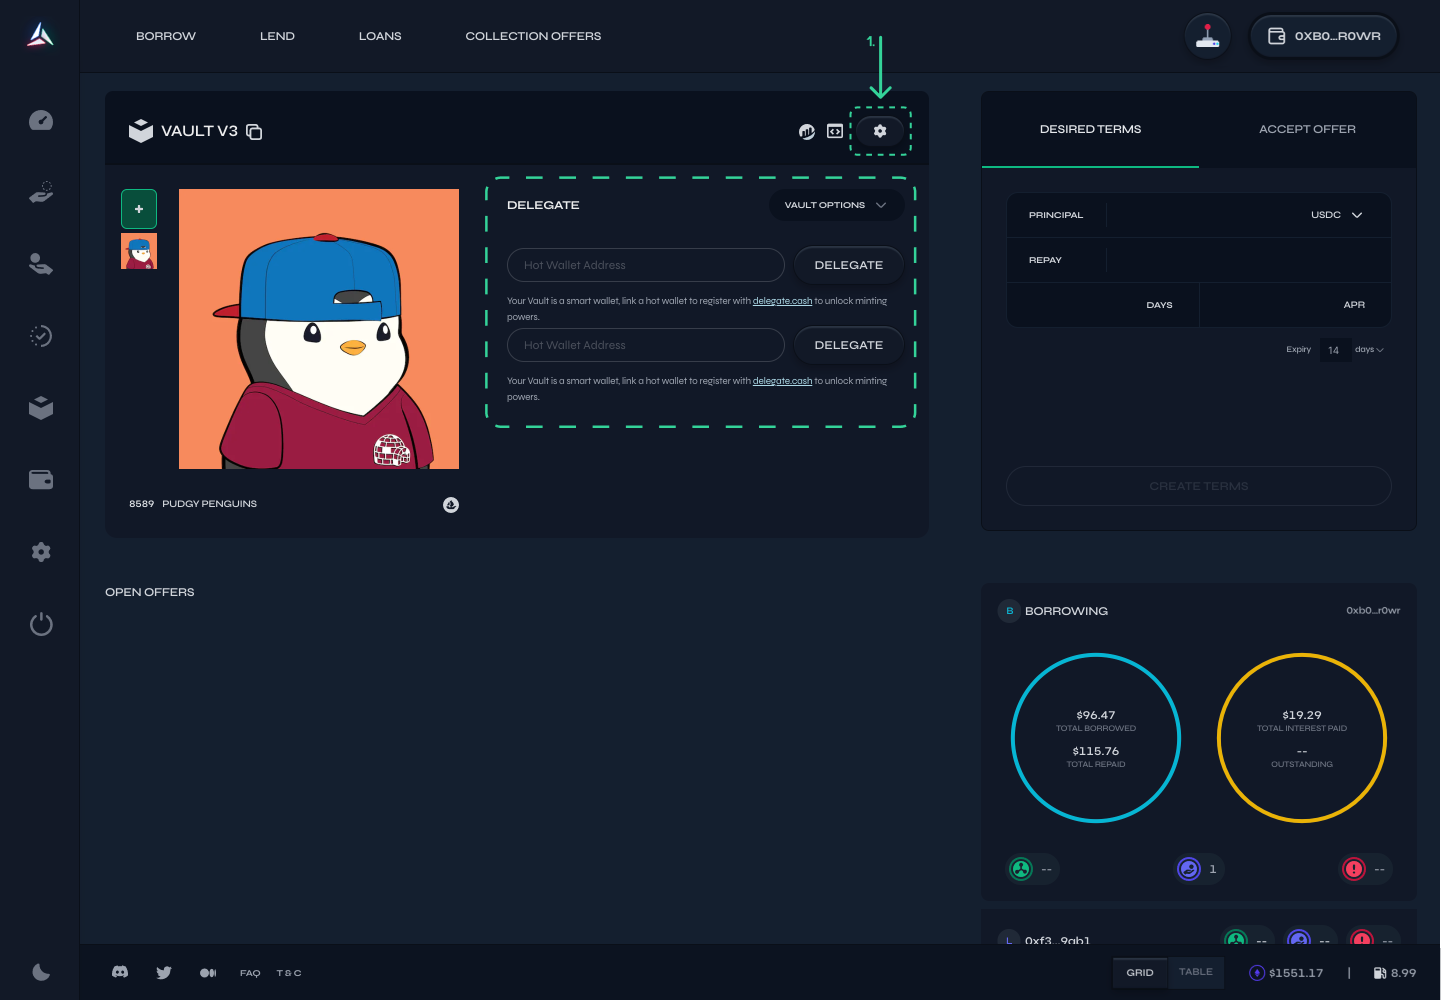Click the green active loans icon under Borrowing
1441x1000 pixels.
pos(1021,869)
